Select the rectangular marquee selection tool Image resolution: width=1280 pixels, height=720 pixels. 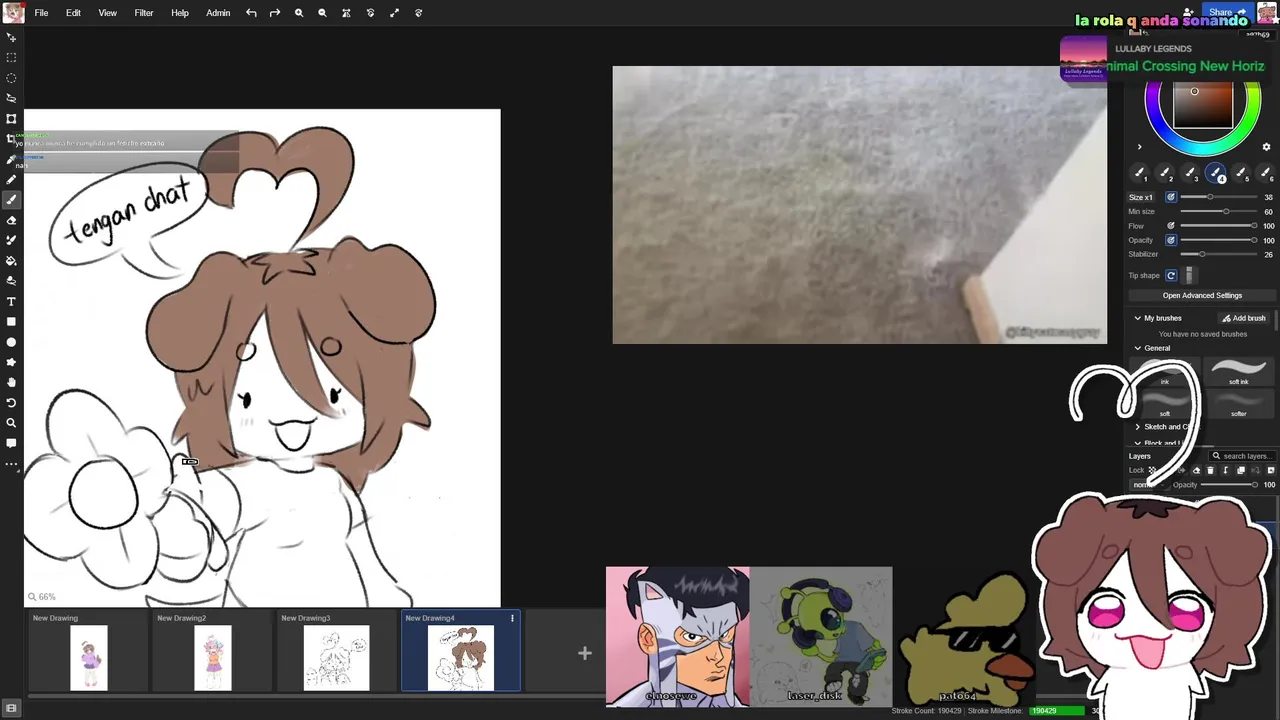(x=11, y=57)
